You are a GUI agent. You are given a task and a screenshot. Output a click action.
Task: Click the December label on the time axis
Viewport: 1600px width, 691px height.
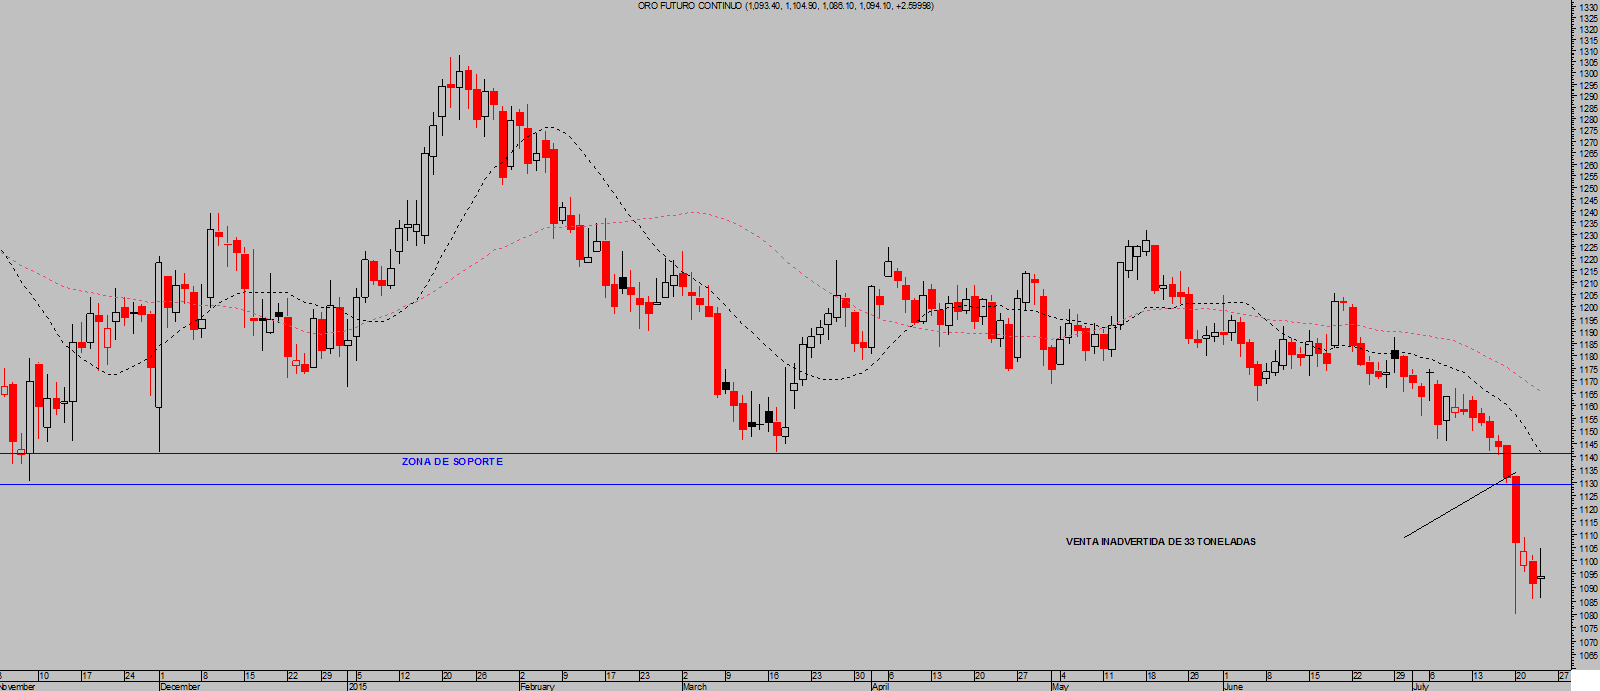click(180, 687)
